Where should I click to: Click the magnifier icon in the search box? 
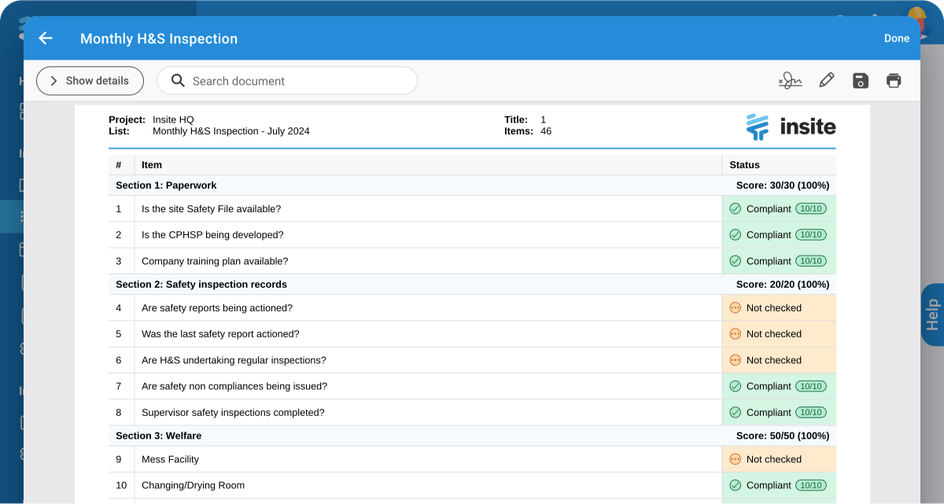[178, 81]
